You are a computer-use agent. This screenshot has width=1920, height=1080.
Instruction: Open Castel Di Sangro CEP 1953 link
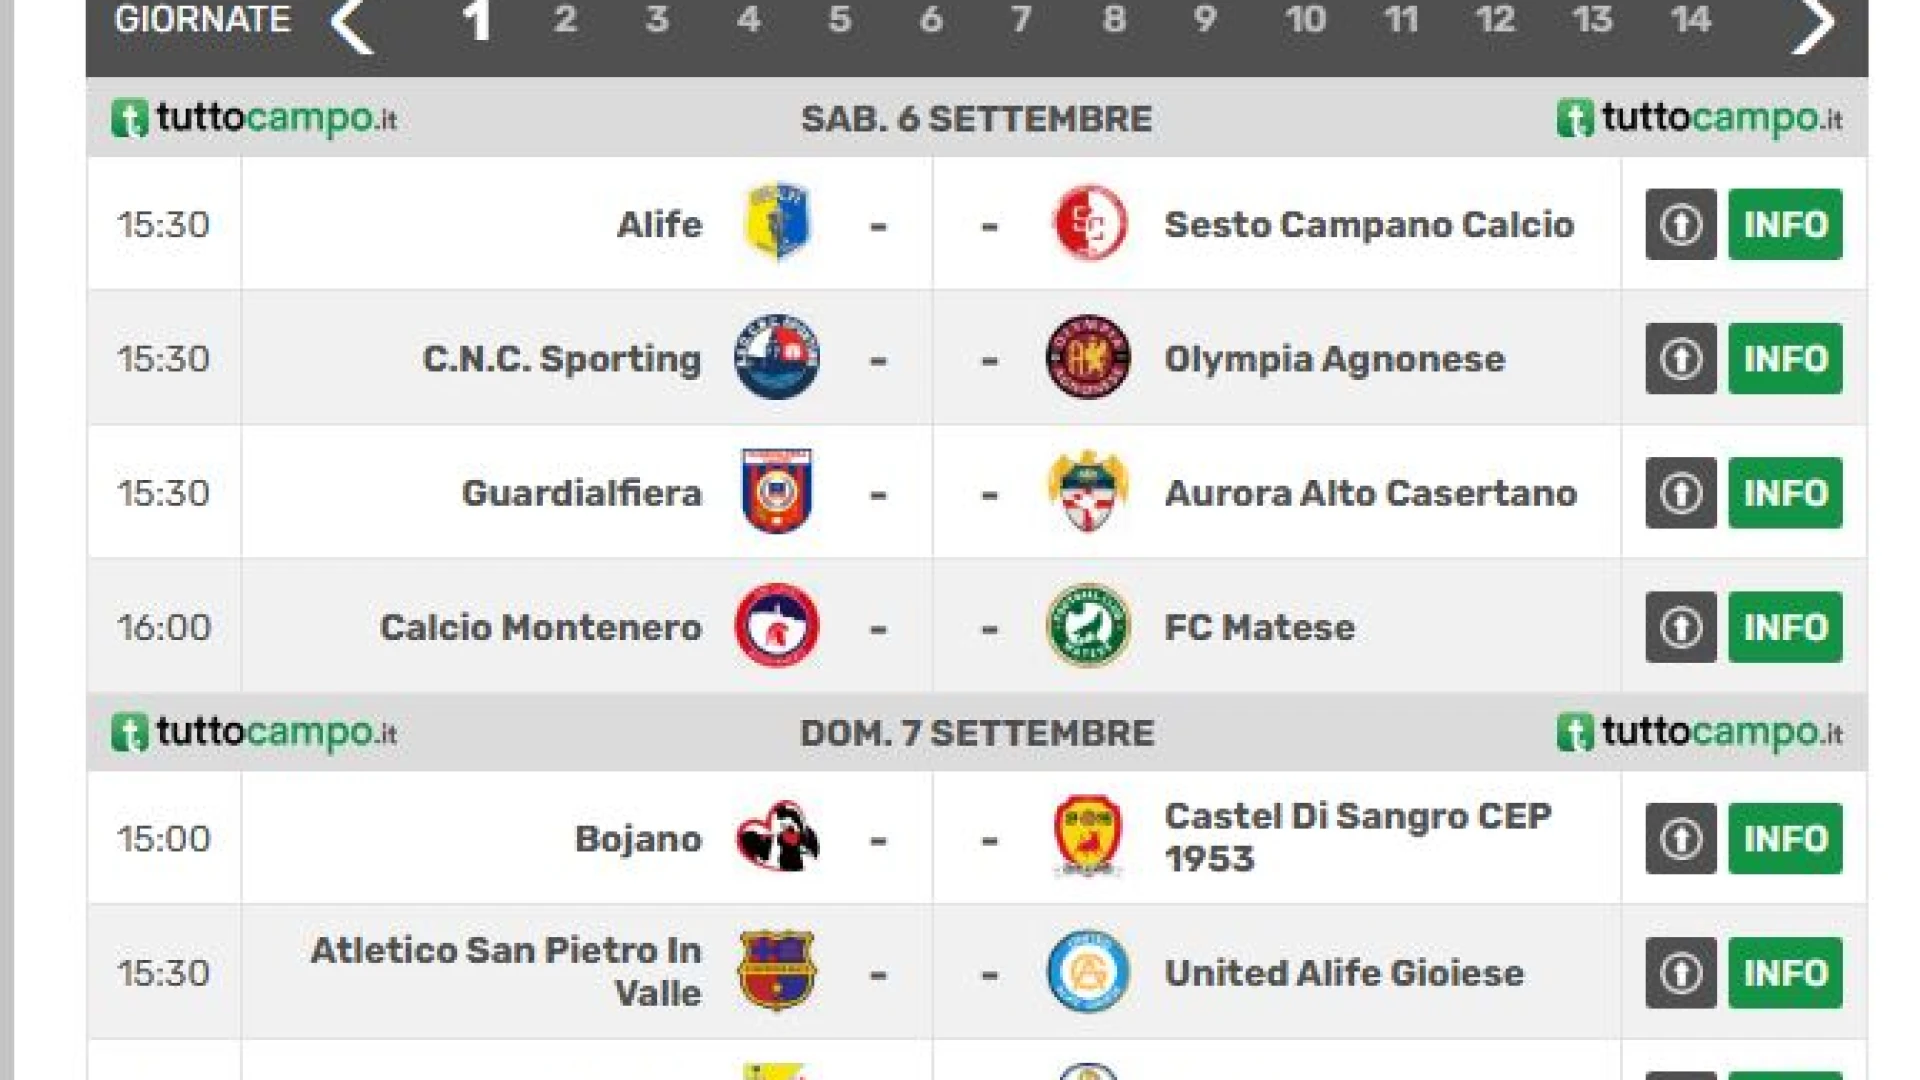[1357, 837]
